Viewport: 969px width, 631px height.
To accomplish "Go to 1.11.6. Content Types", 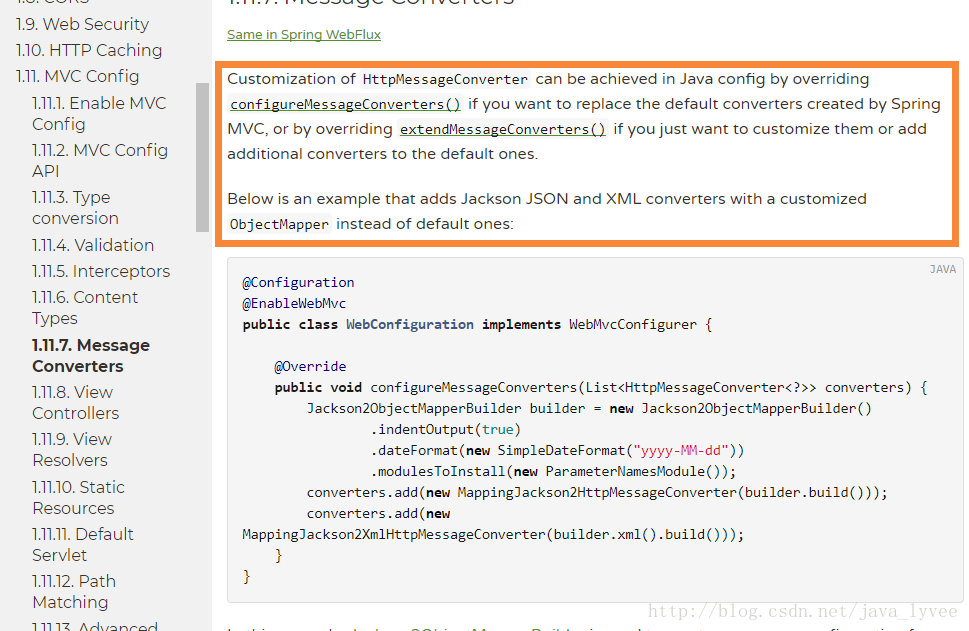I will click(85, 307).
